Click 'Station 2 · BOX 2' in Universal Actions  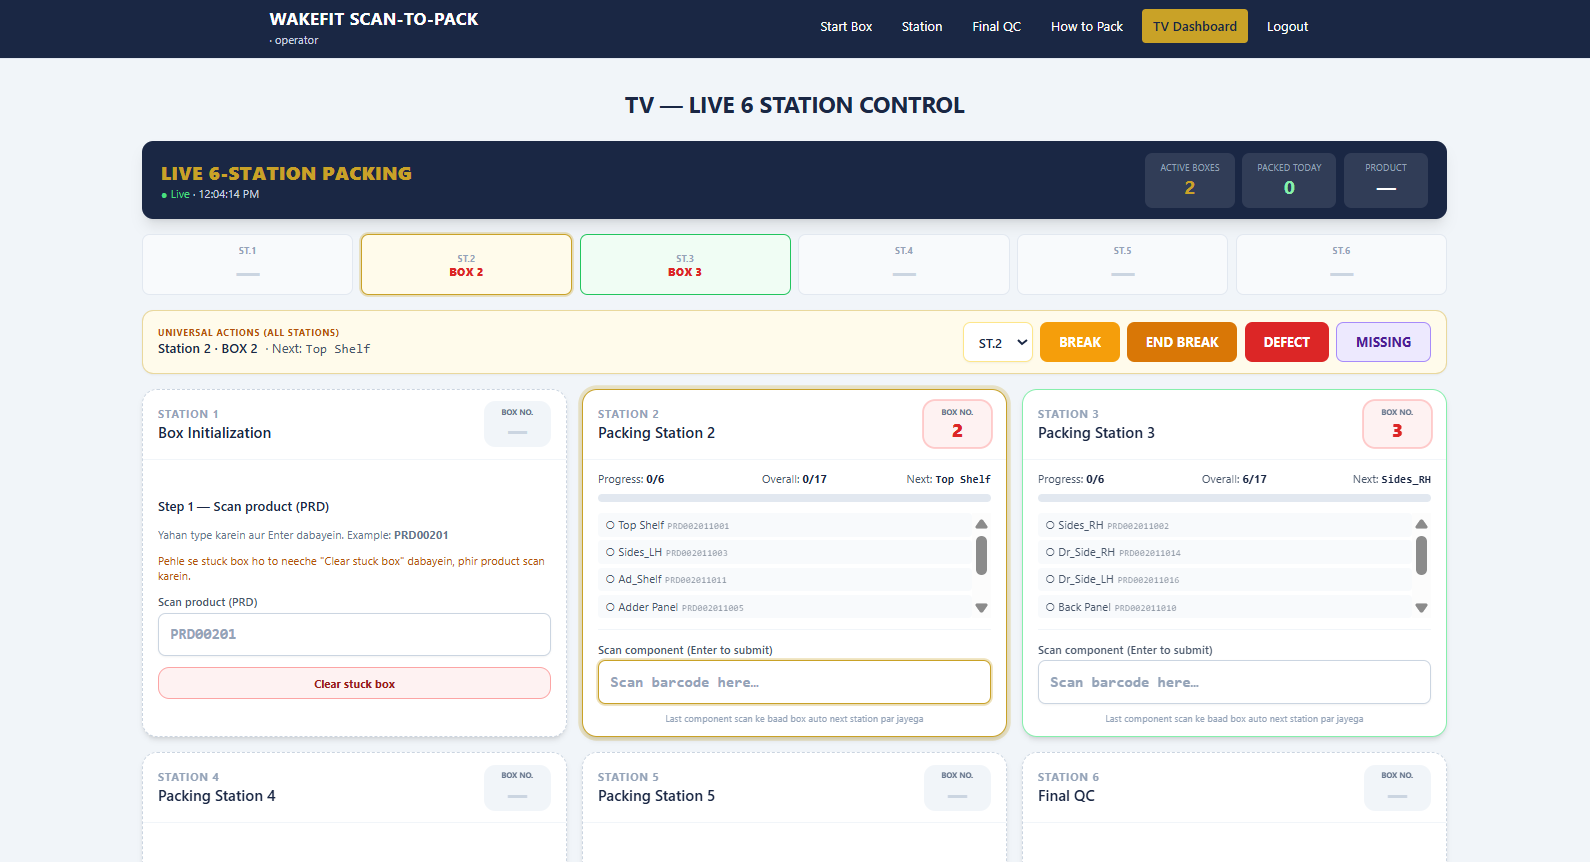[208, 349]
